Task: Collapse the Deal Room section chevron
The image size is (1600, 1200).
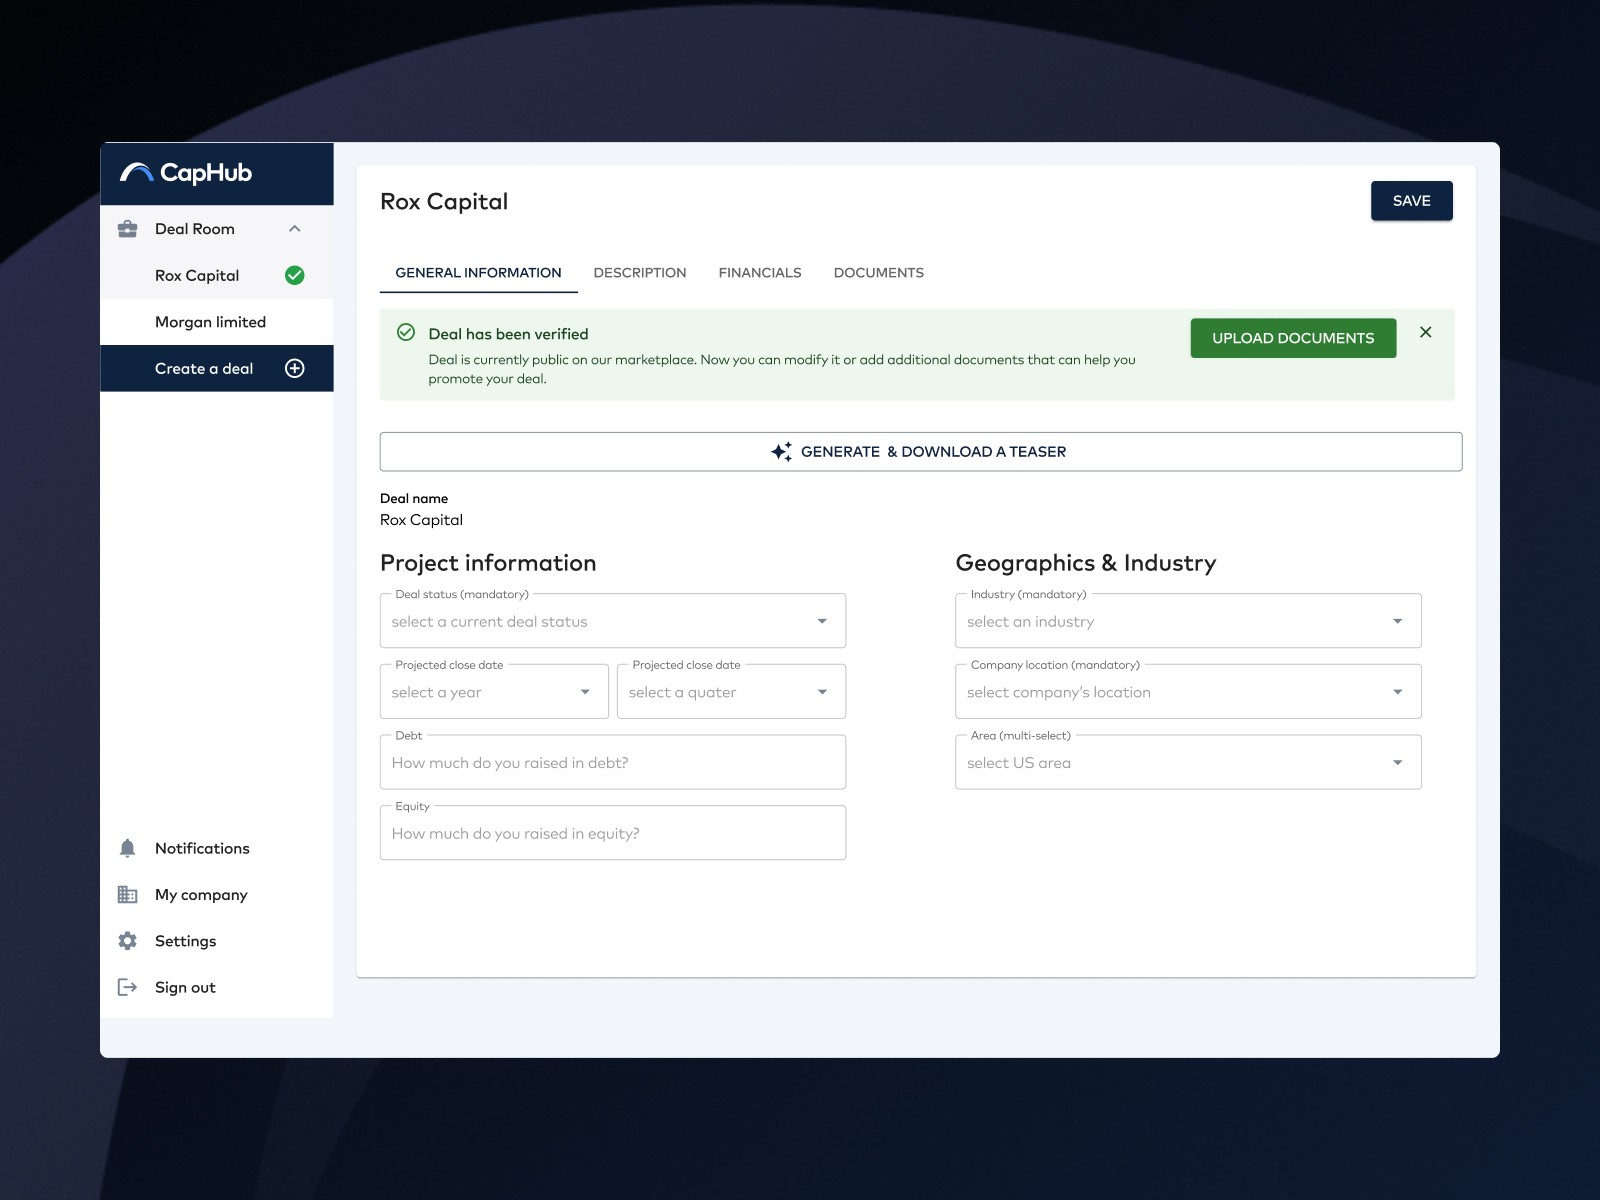Action: pos(295,229)
